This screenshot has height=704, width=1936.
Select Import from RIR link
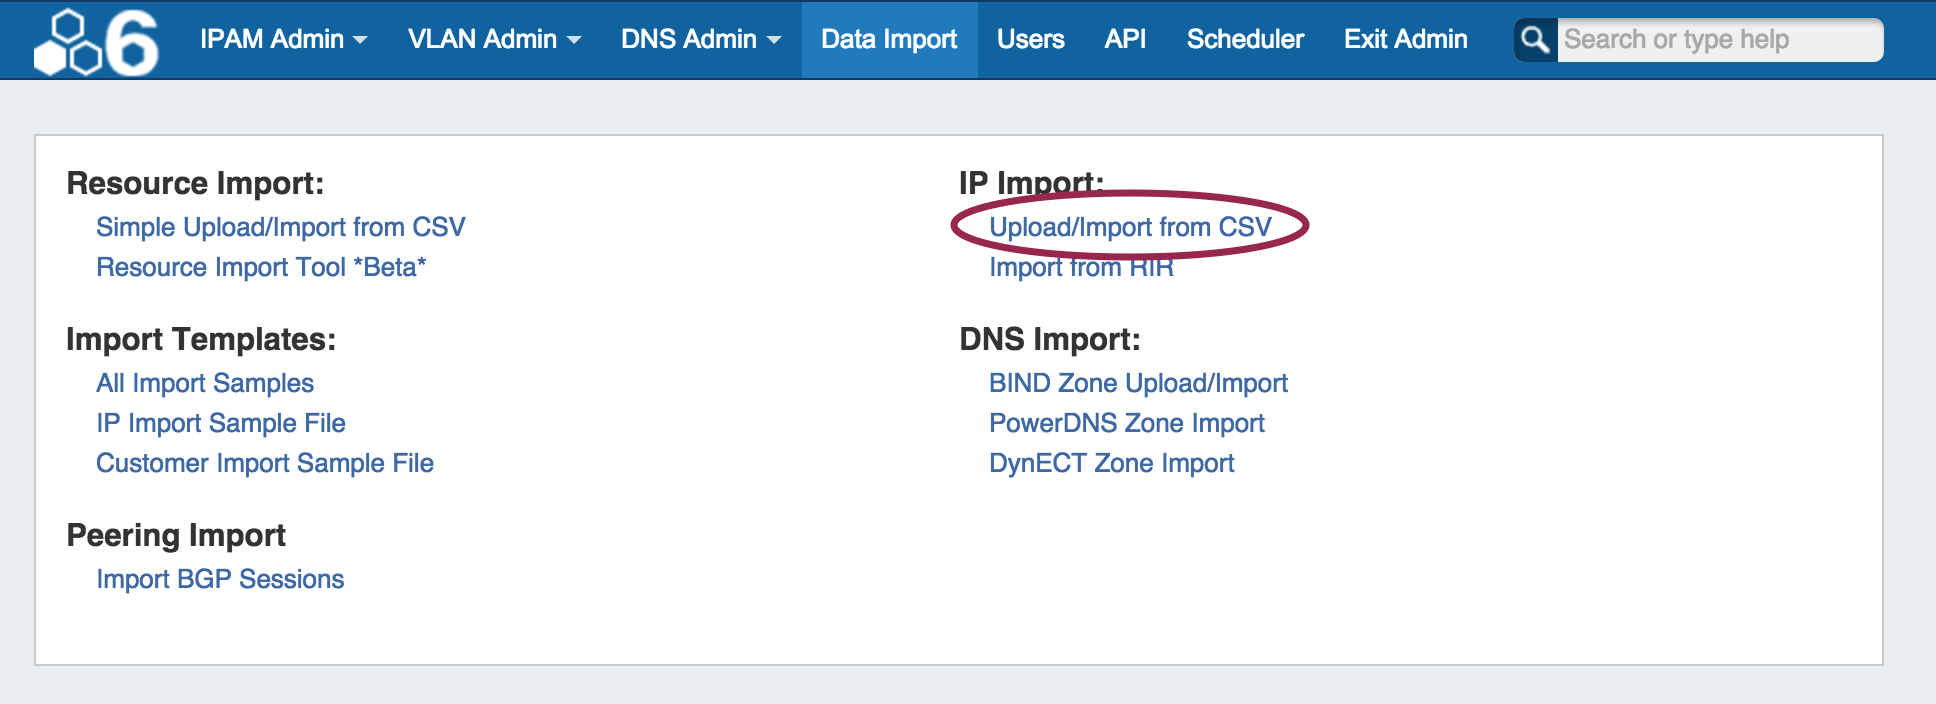[1081, 268]
